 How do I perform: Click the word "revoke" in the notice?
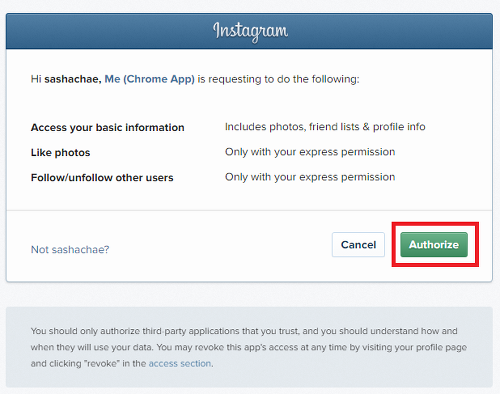pos(102,363)
